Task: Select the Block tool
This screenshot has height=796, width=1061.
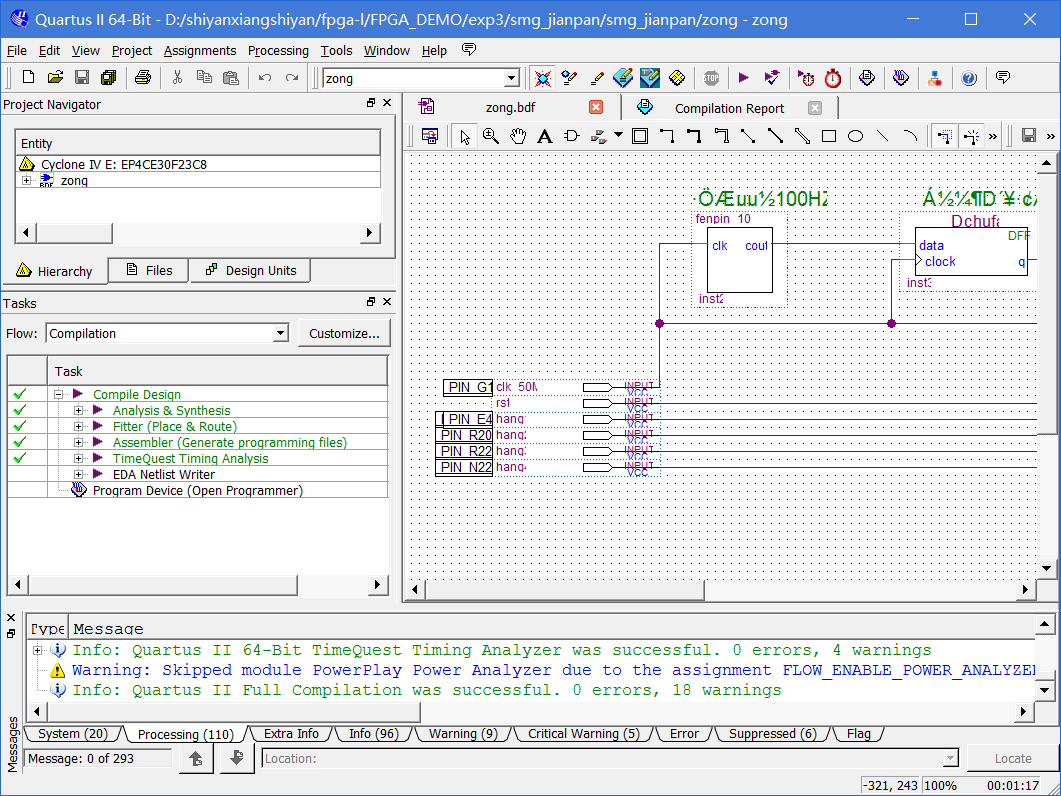Action: pyautogui.click(x=639, y=136)
